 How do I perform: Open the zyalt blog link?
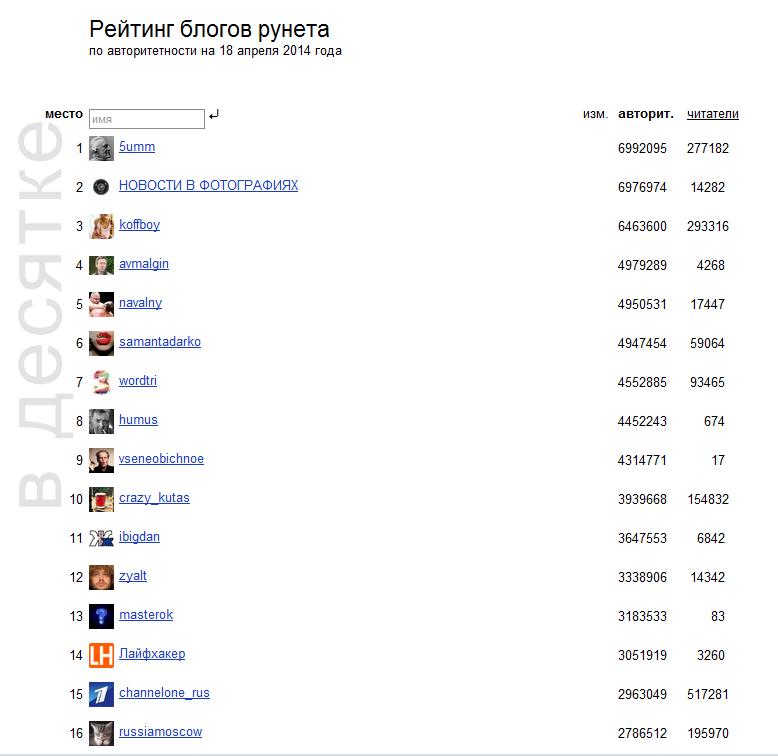pyautogui.click(x=133, y=576)
